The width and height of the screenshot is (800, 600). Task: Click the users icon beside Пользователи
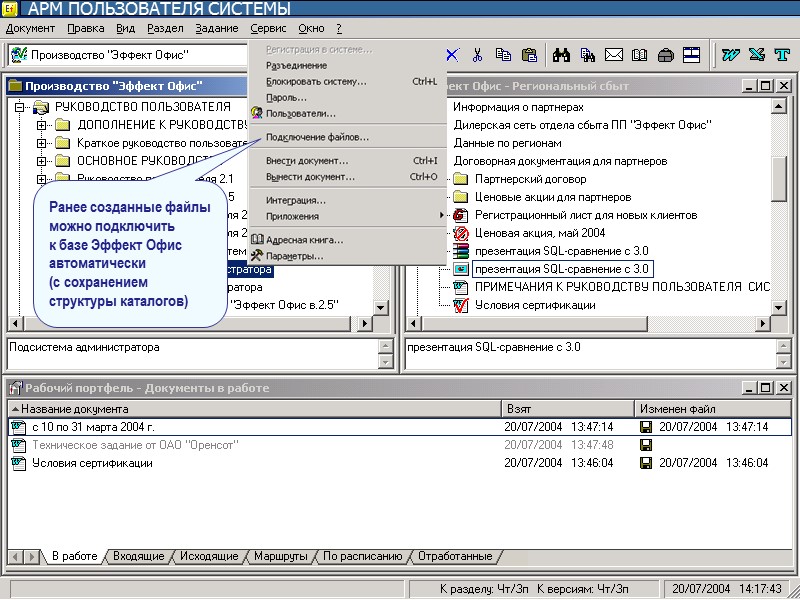tap(257, 113)
